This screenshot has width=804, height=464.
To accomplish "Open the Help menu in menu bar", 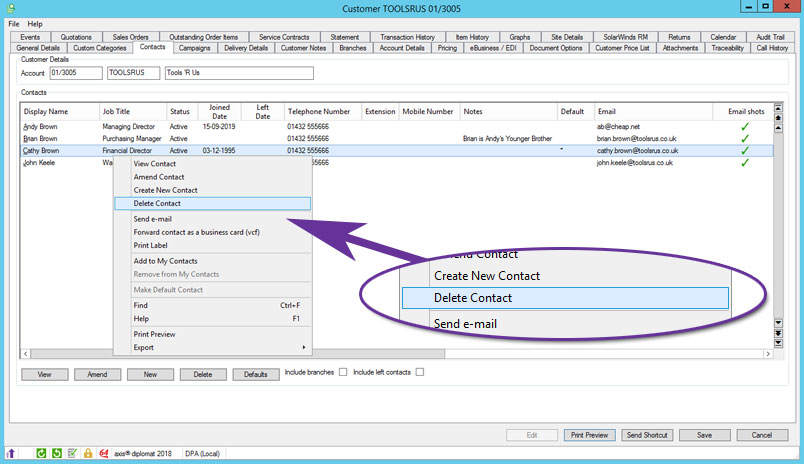I will (x=35, y=24).
